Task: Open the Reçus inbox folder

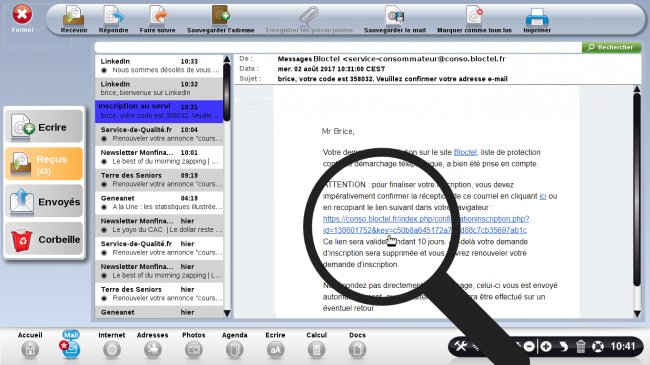Action: 44,164
